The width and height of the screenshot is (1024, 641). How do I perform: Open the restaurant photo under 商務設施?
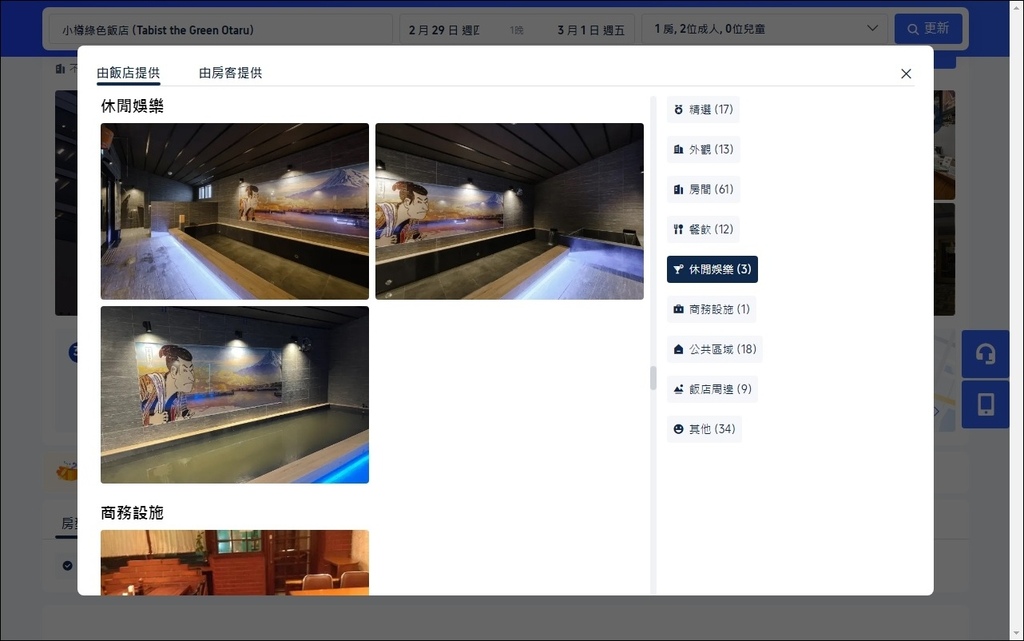coord(234,563)
